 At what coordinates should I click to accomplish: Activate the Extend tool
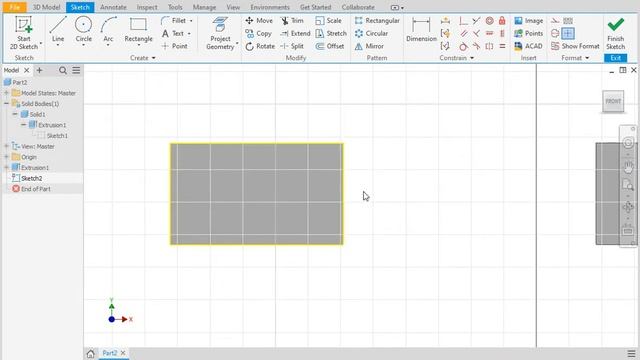[x=296, y=33]
